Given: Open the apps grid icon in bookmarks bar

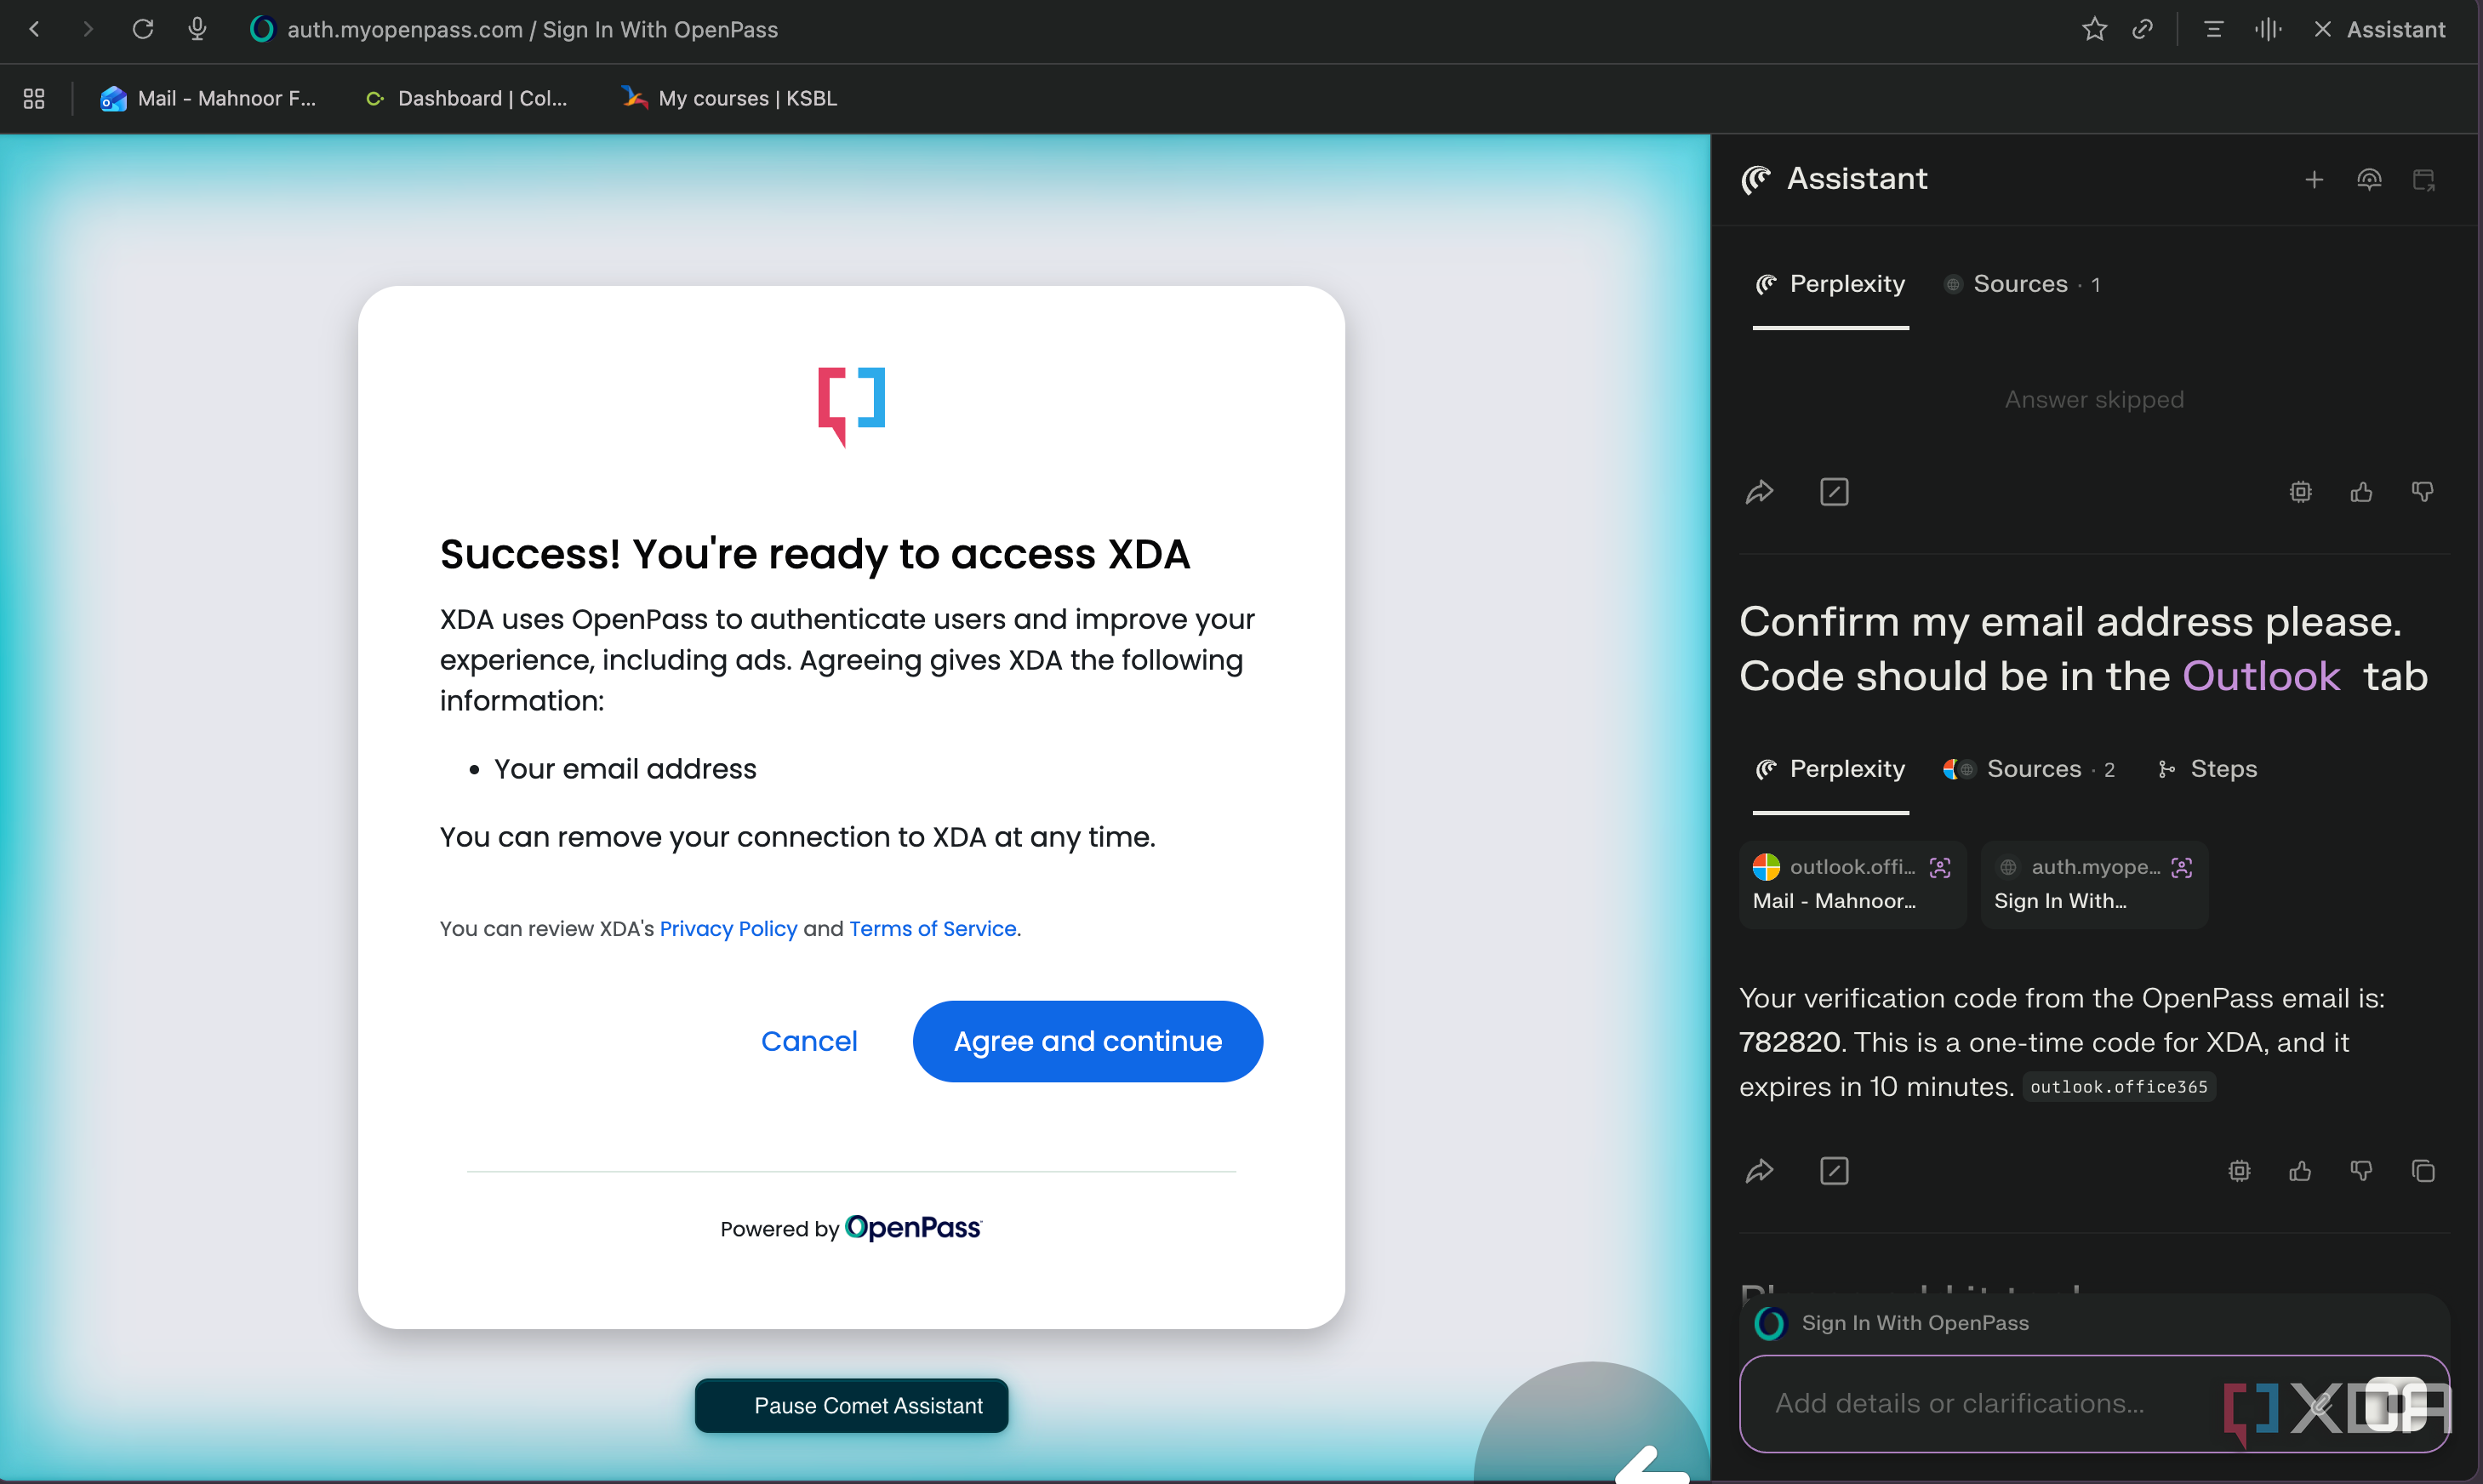Looking at the screenshot, I should [34, 98].
